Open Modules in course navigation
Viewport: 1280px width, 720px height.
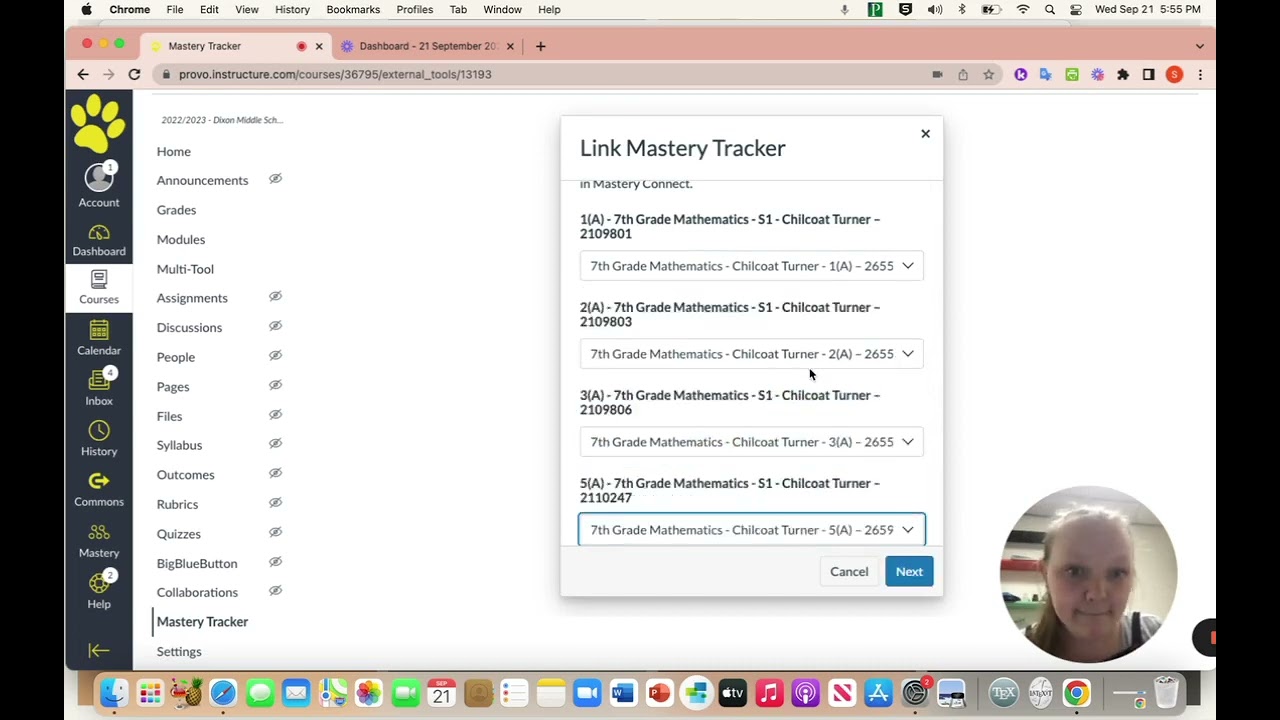181,239
